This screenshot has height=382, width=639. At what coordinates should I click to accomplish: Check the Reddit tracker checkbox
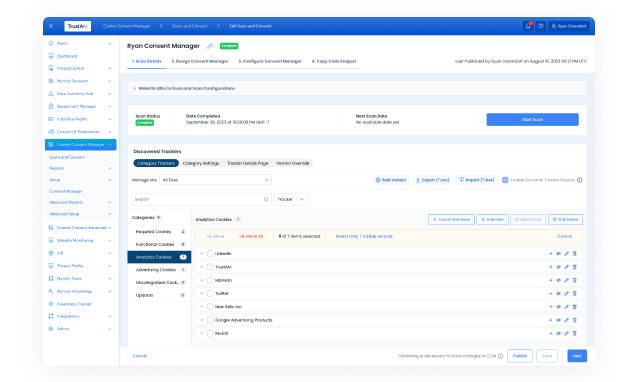click(210, 333)
